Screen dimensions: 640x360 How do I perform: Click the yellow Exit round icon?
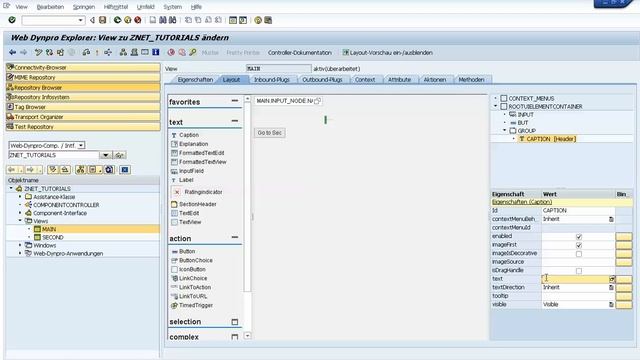pos(127,20)
